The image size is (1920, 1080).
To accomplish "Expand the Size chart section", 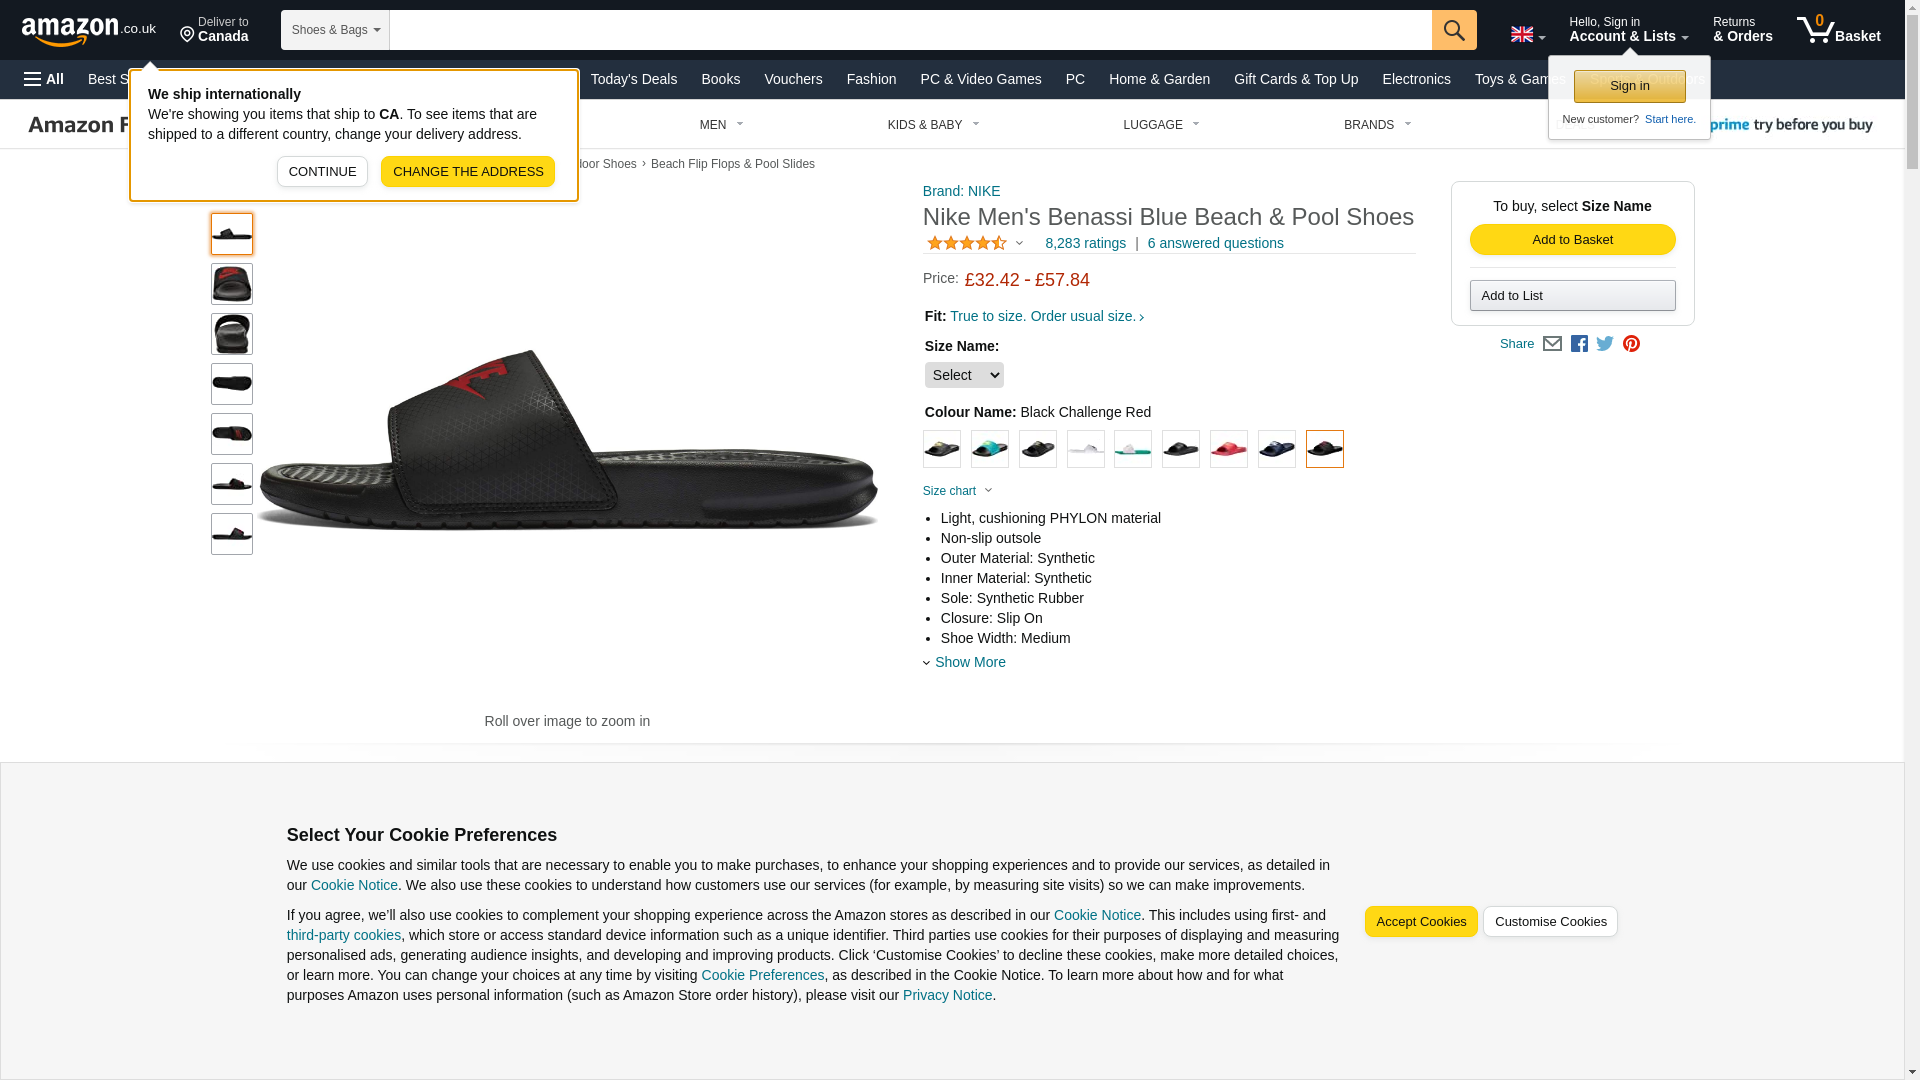I will tap(957, 491).
